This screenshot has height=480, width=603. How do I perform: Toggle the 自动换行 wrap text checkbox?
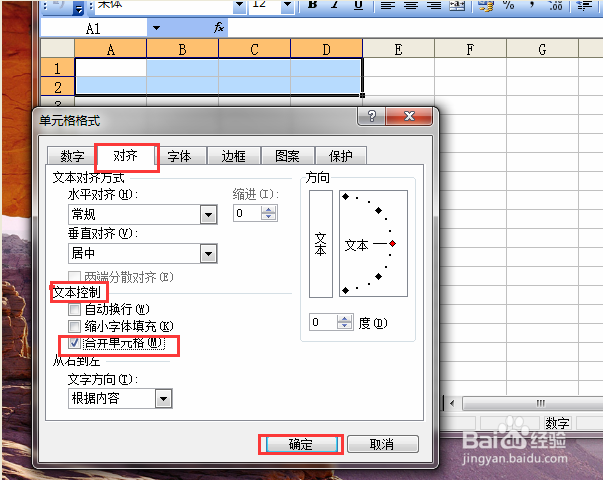74,309
